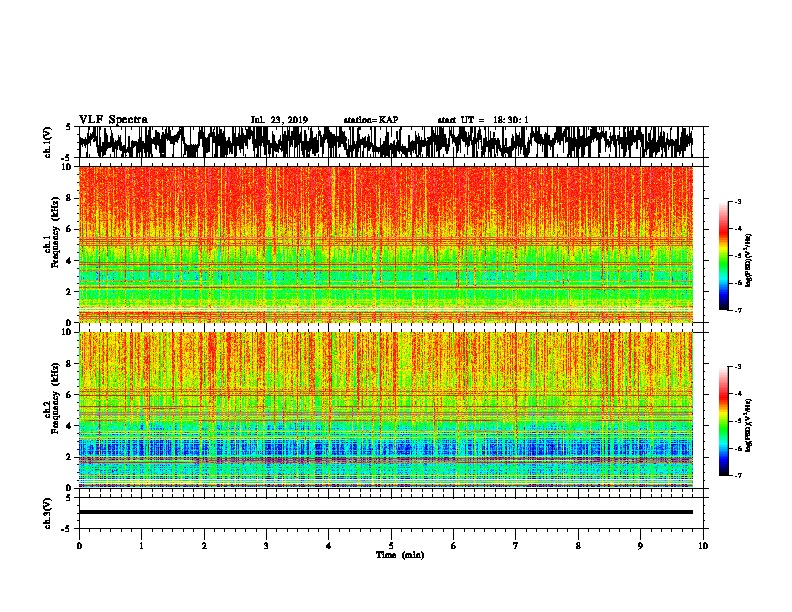Click the ch.1 spectrogram color scale bar
This screenshot has width=792, height=612.
[723, 256]
